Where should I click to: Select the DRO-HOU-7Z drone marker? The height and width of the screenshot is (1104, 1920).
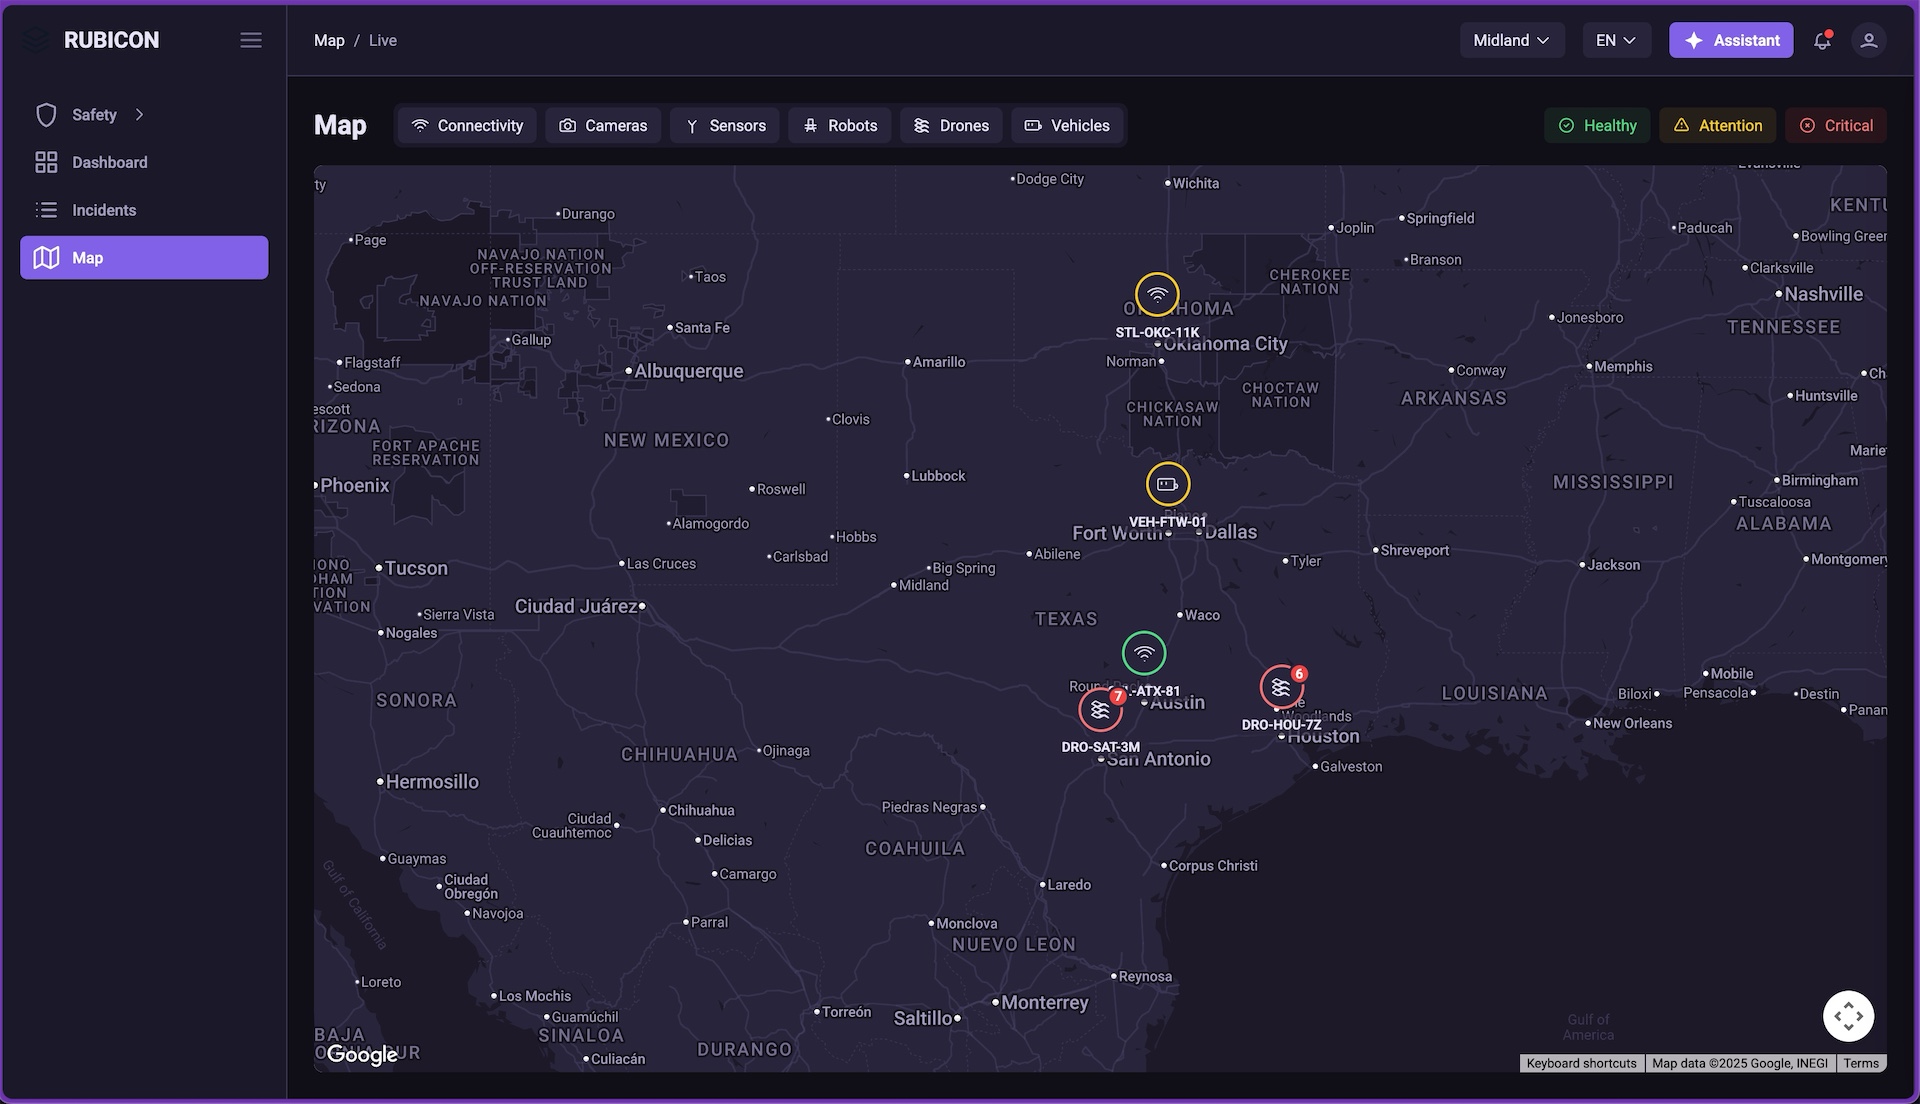click(1281, 687)
